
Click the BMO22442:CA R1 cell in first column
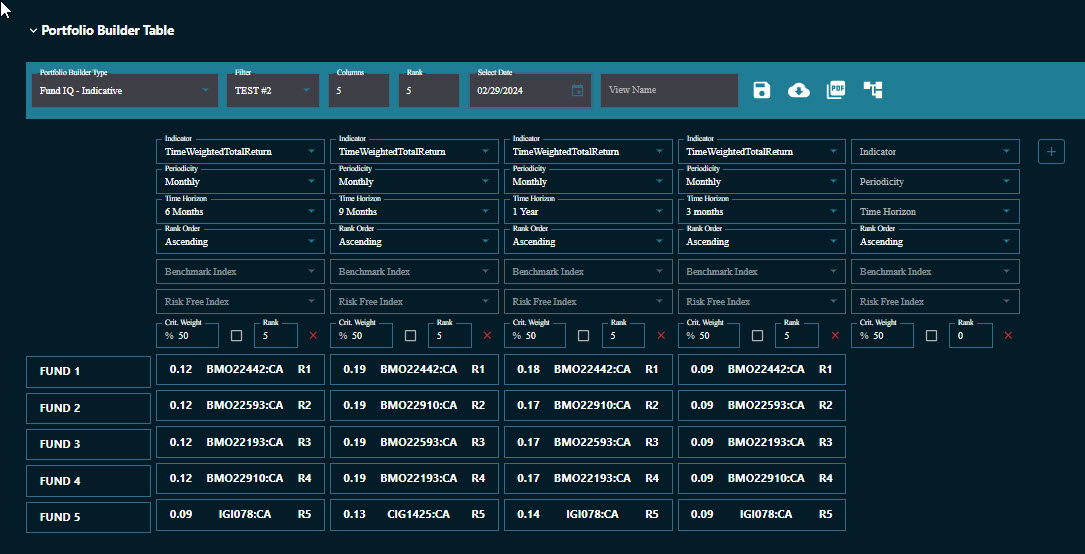[240, 370]
